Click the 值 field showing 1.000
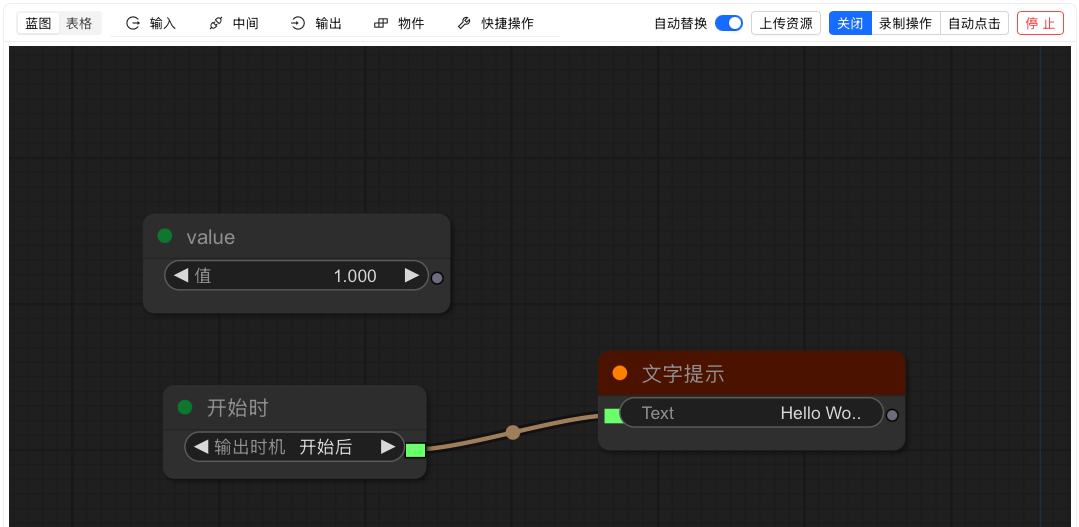Screen dimensions: 1079x527 (296, 276)
